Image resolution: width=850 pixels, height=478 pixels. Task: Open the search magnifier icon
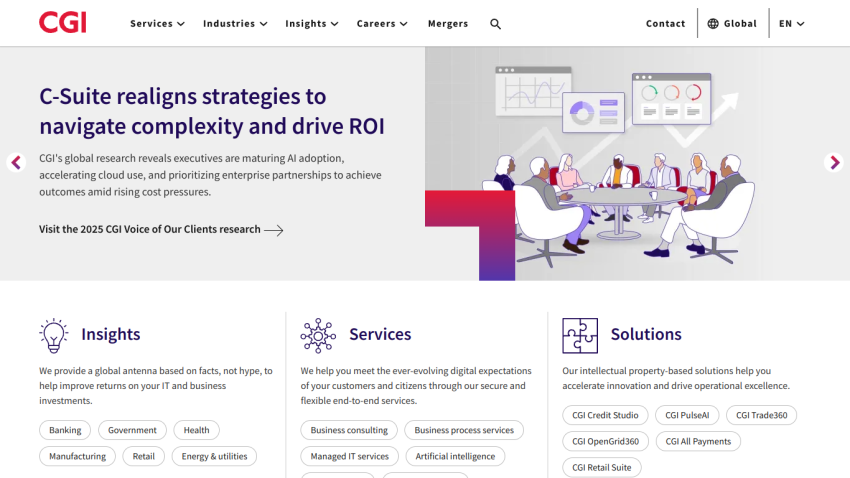coord(495,24)
